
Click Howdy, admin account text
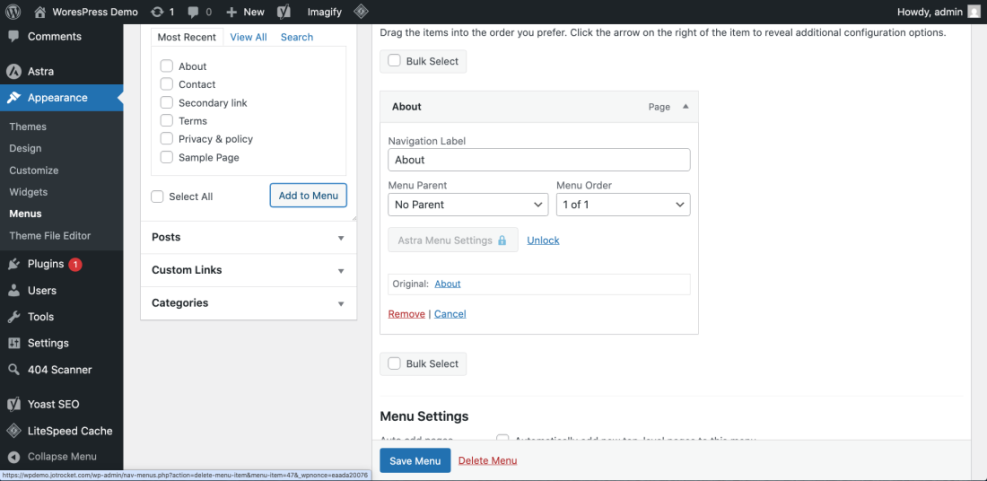click(x=930, y=11)
